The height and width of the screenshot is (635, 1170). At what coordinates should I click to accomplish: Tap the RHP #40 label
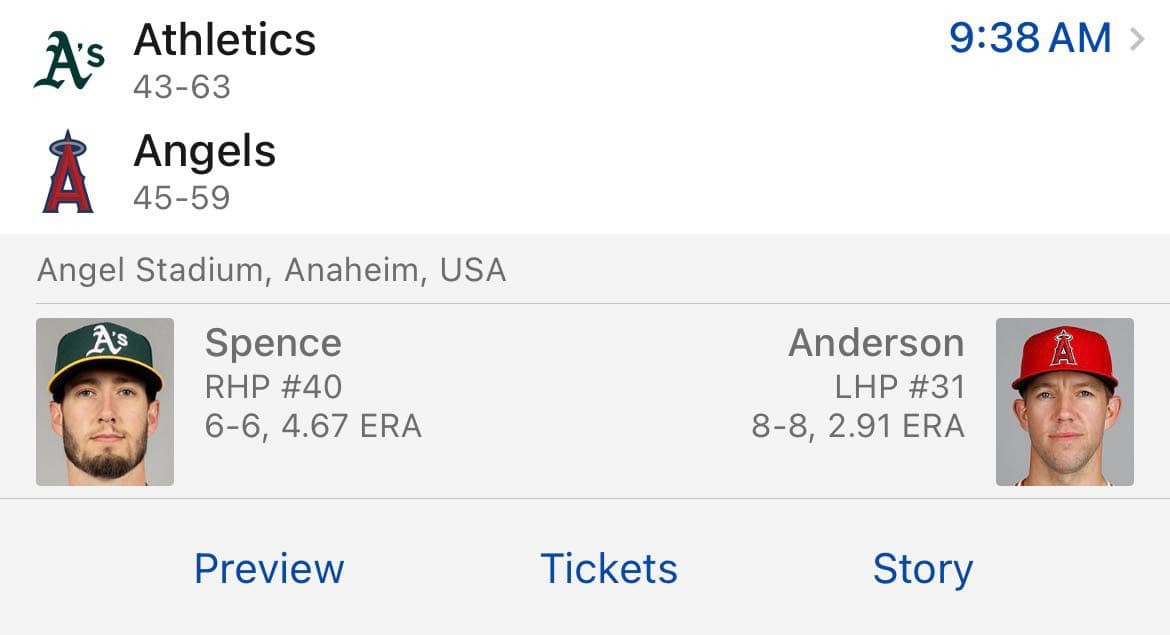coord(273,386)
